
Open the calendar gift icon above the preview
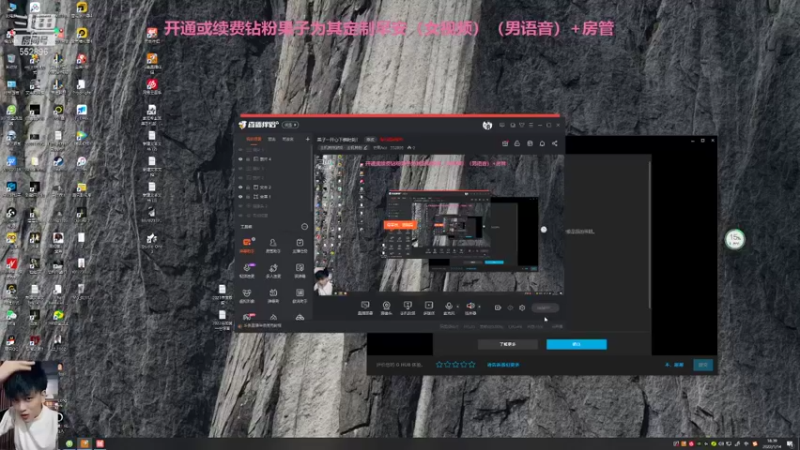click(x=505, y=144)
